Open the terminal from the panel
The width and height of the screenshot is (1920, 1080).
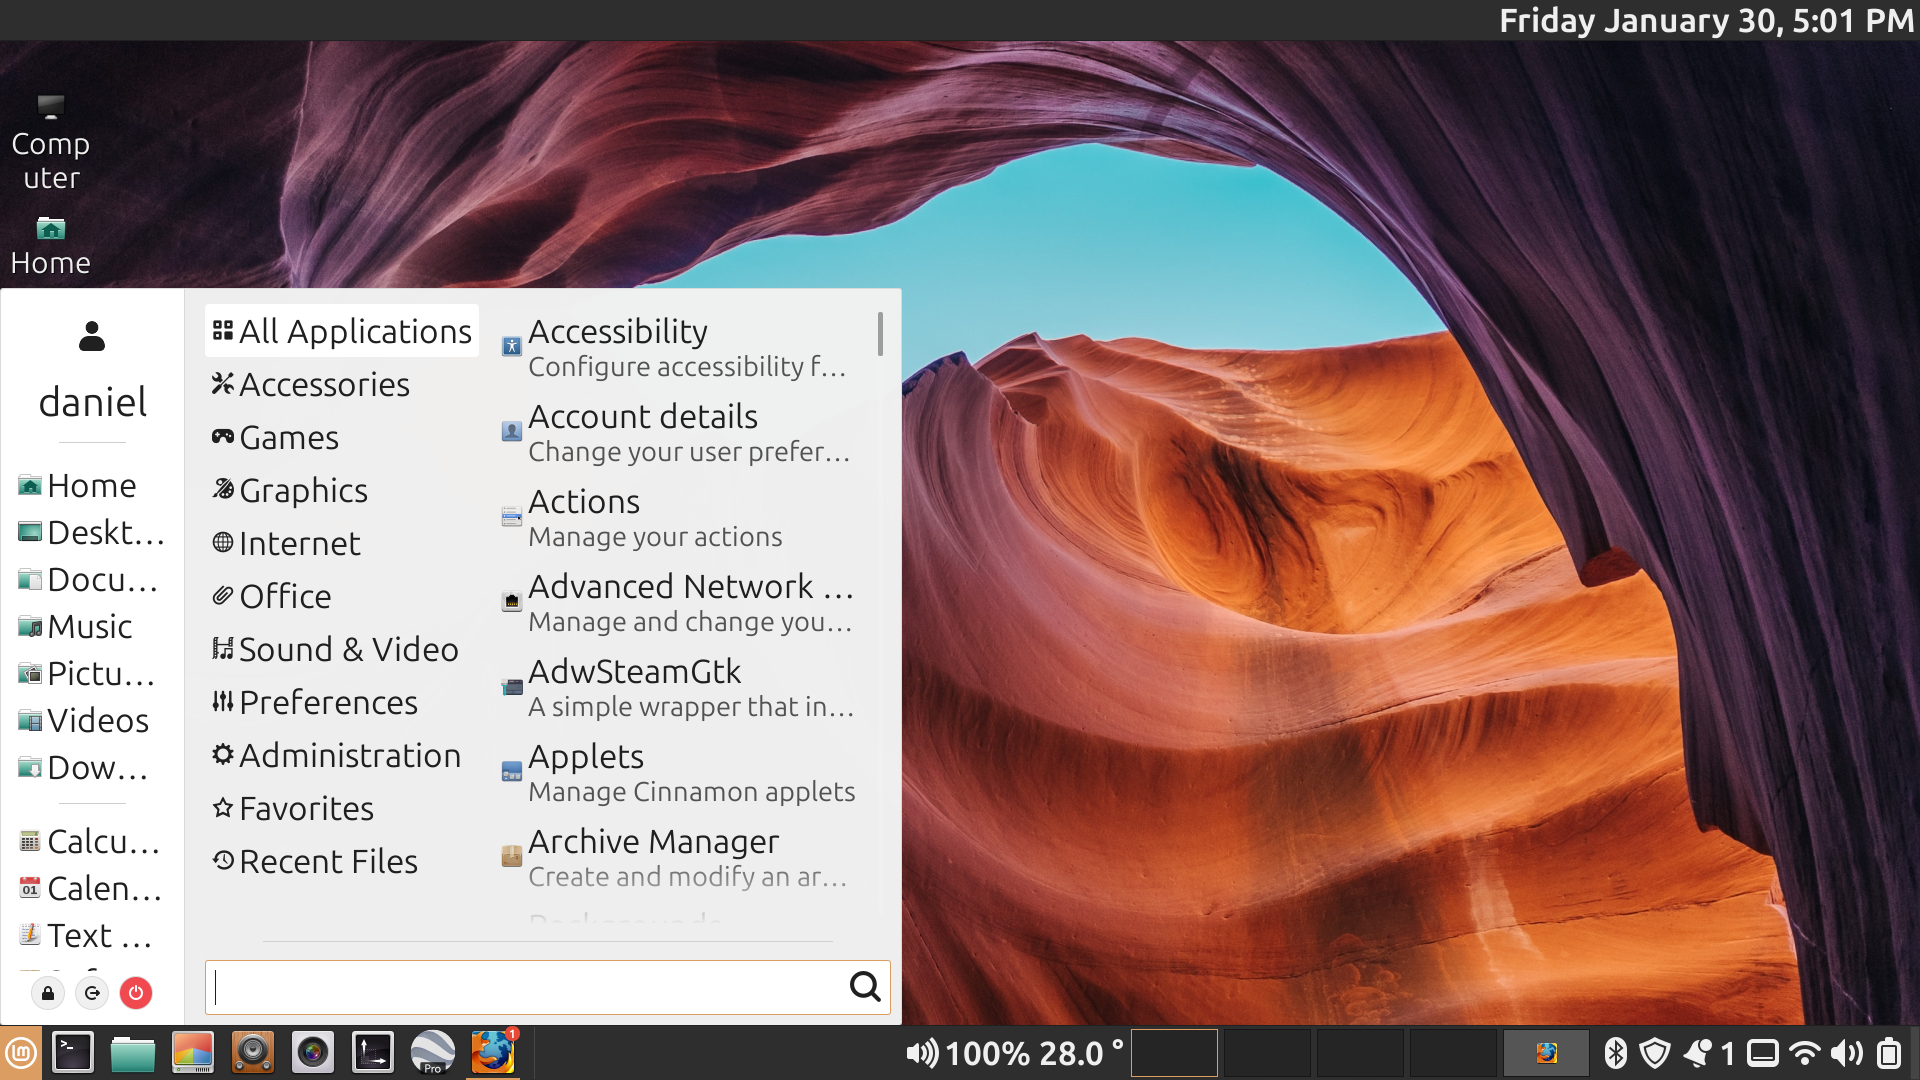[73, 1053]
